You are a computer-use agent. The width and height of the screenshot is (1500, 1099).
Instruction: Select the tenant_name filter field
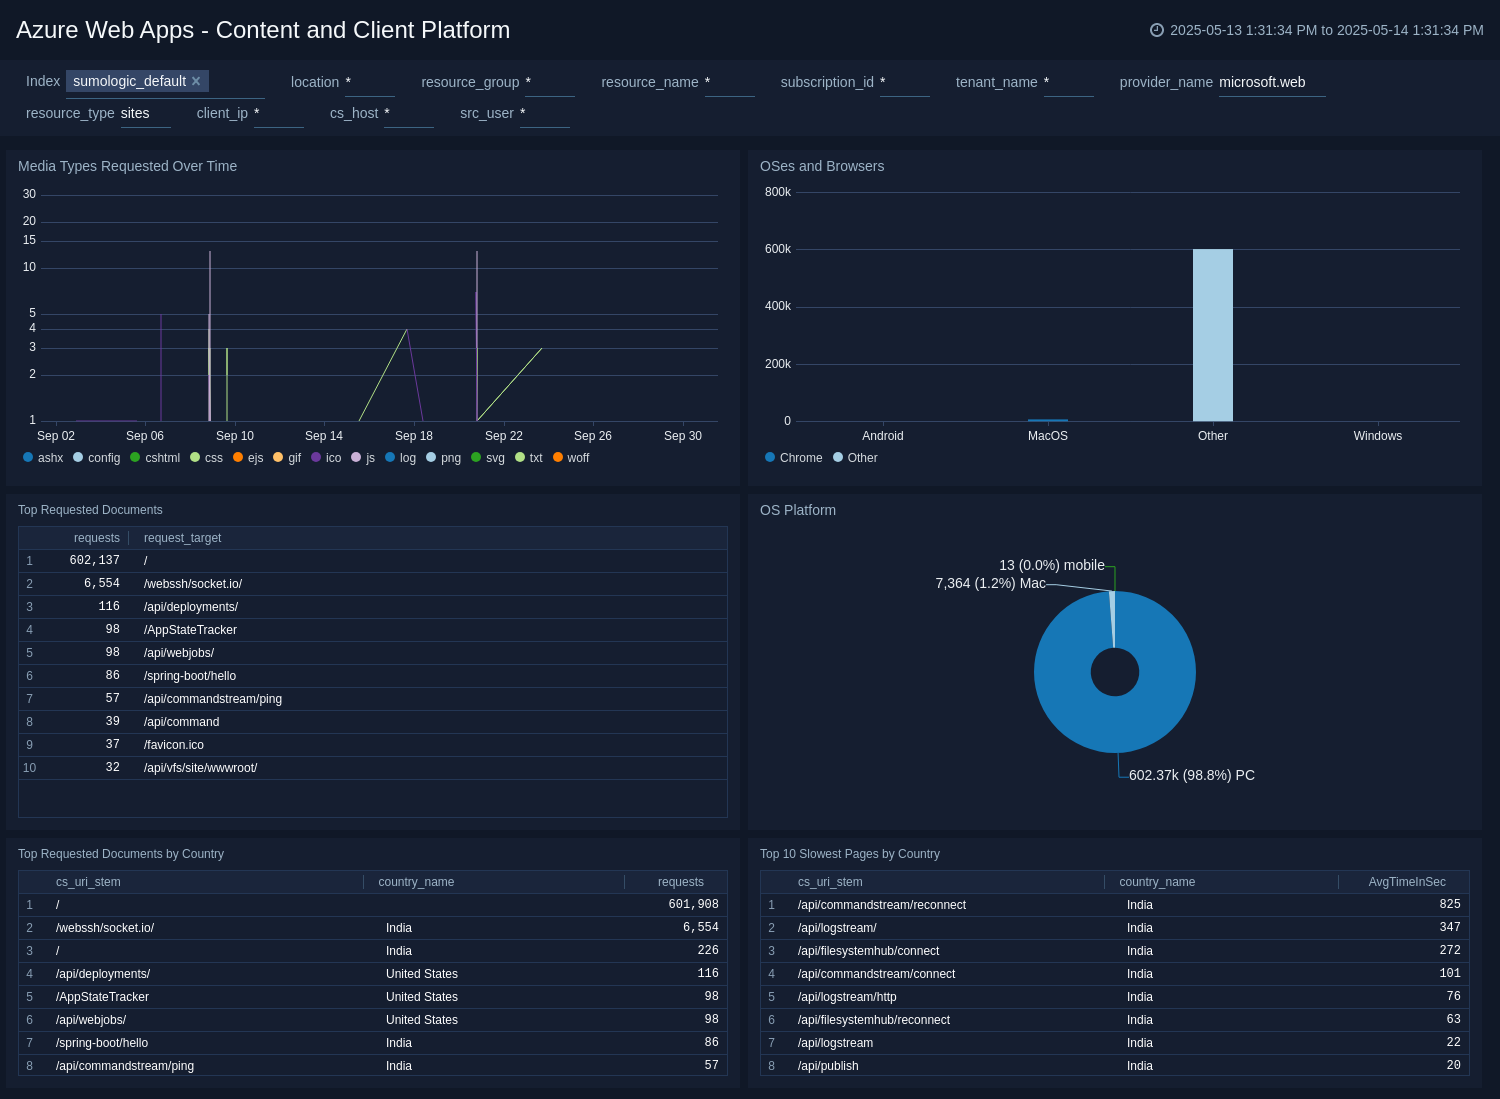tap(1069, 83)
